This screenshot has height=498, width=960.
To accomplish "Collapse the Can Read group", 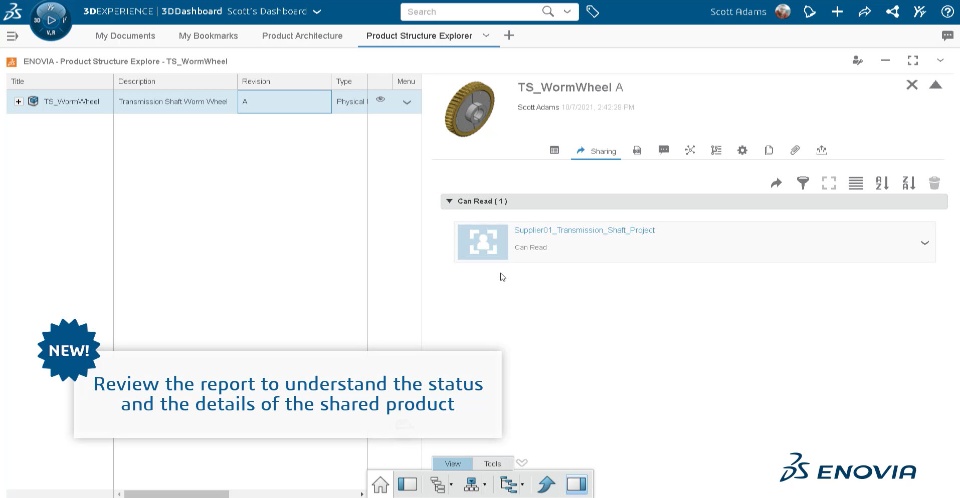I will coord(449,201).
